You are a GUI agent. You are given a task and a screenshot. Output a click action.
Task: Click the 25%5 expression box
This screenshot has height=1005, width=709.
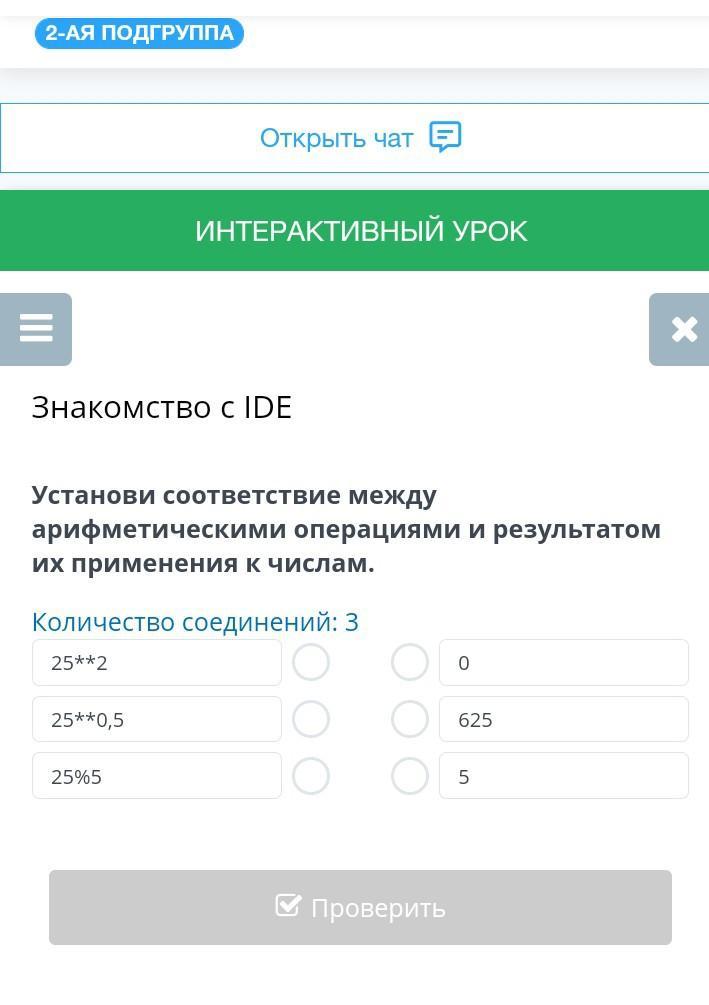[157, 776]
